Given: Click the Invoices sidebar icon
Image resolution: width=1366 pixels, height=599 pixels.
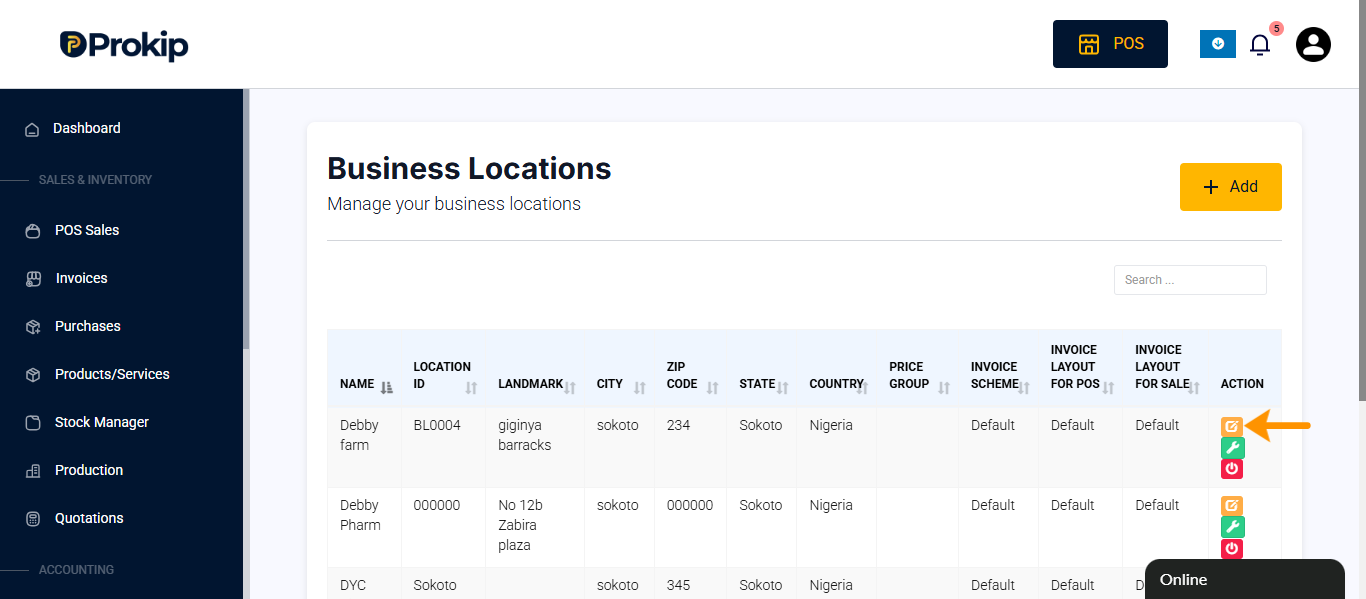Looking at the screenshot, I should pyautogui.click(x=33, y=279).
